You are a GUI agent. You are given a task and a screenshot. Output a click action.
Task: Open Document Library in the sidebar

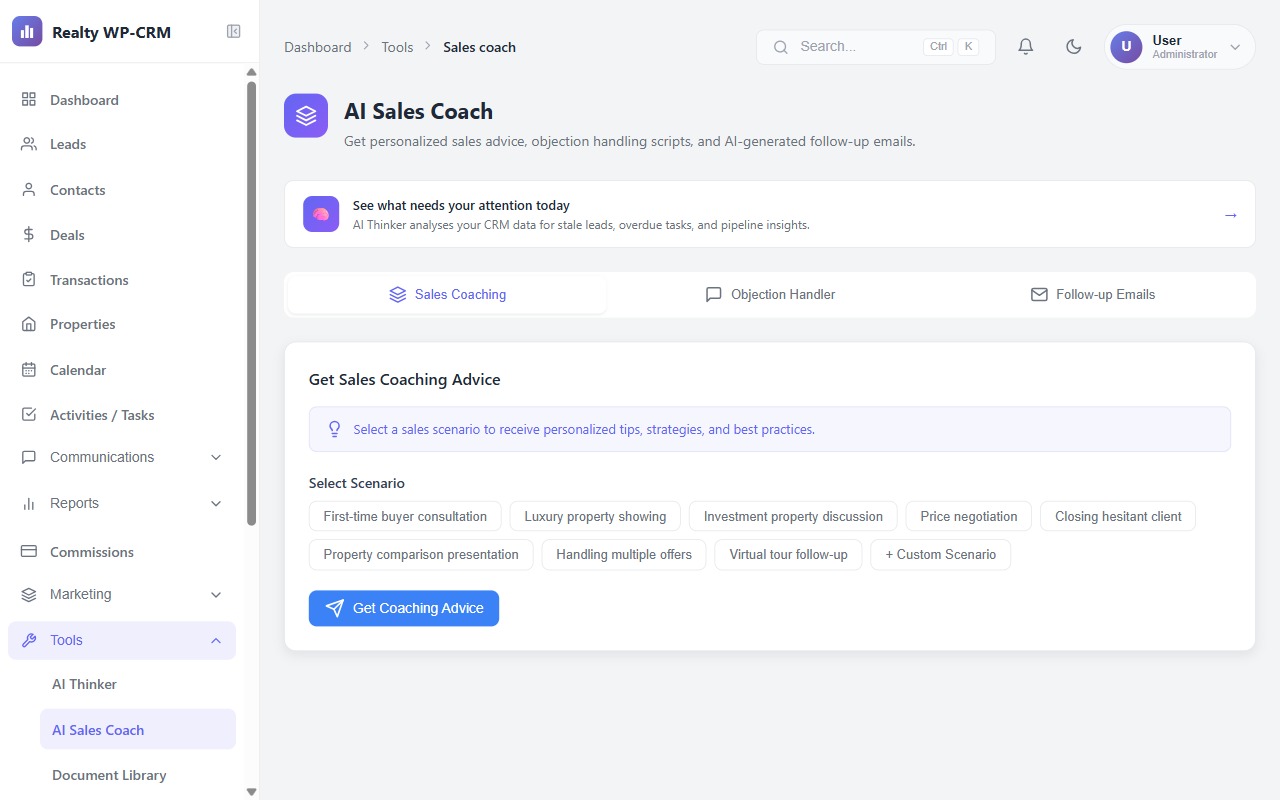[138, 775]
